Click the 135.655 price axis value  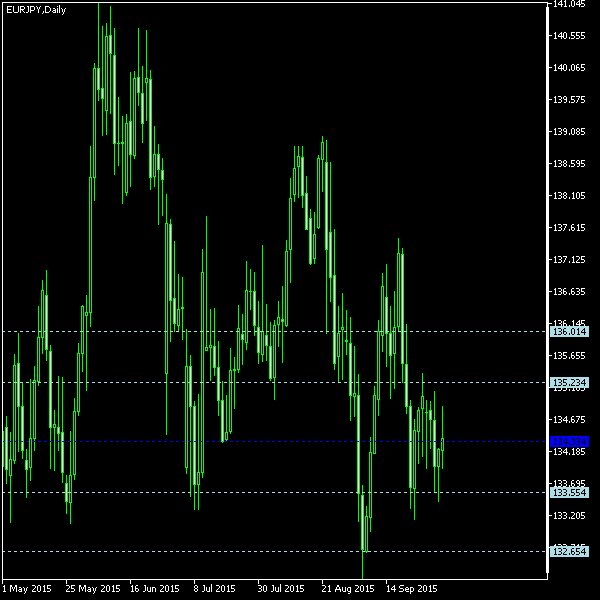pos(569,356)
